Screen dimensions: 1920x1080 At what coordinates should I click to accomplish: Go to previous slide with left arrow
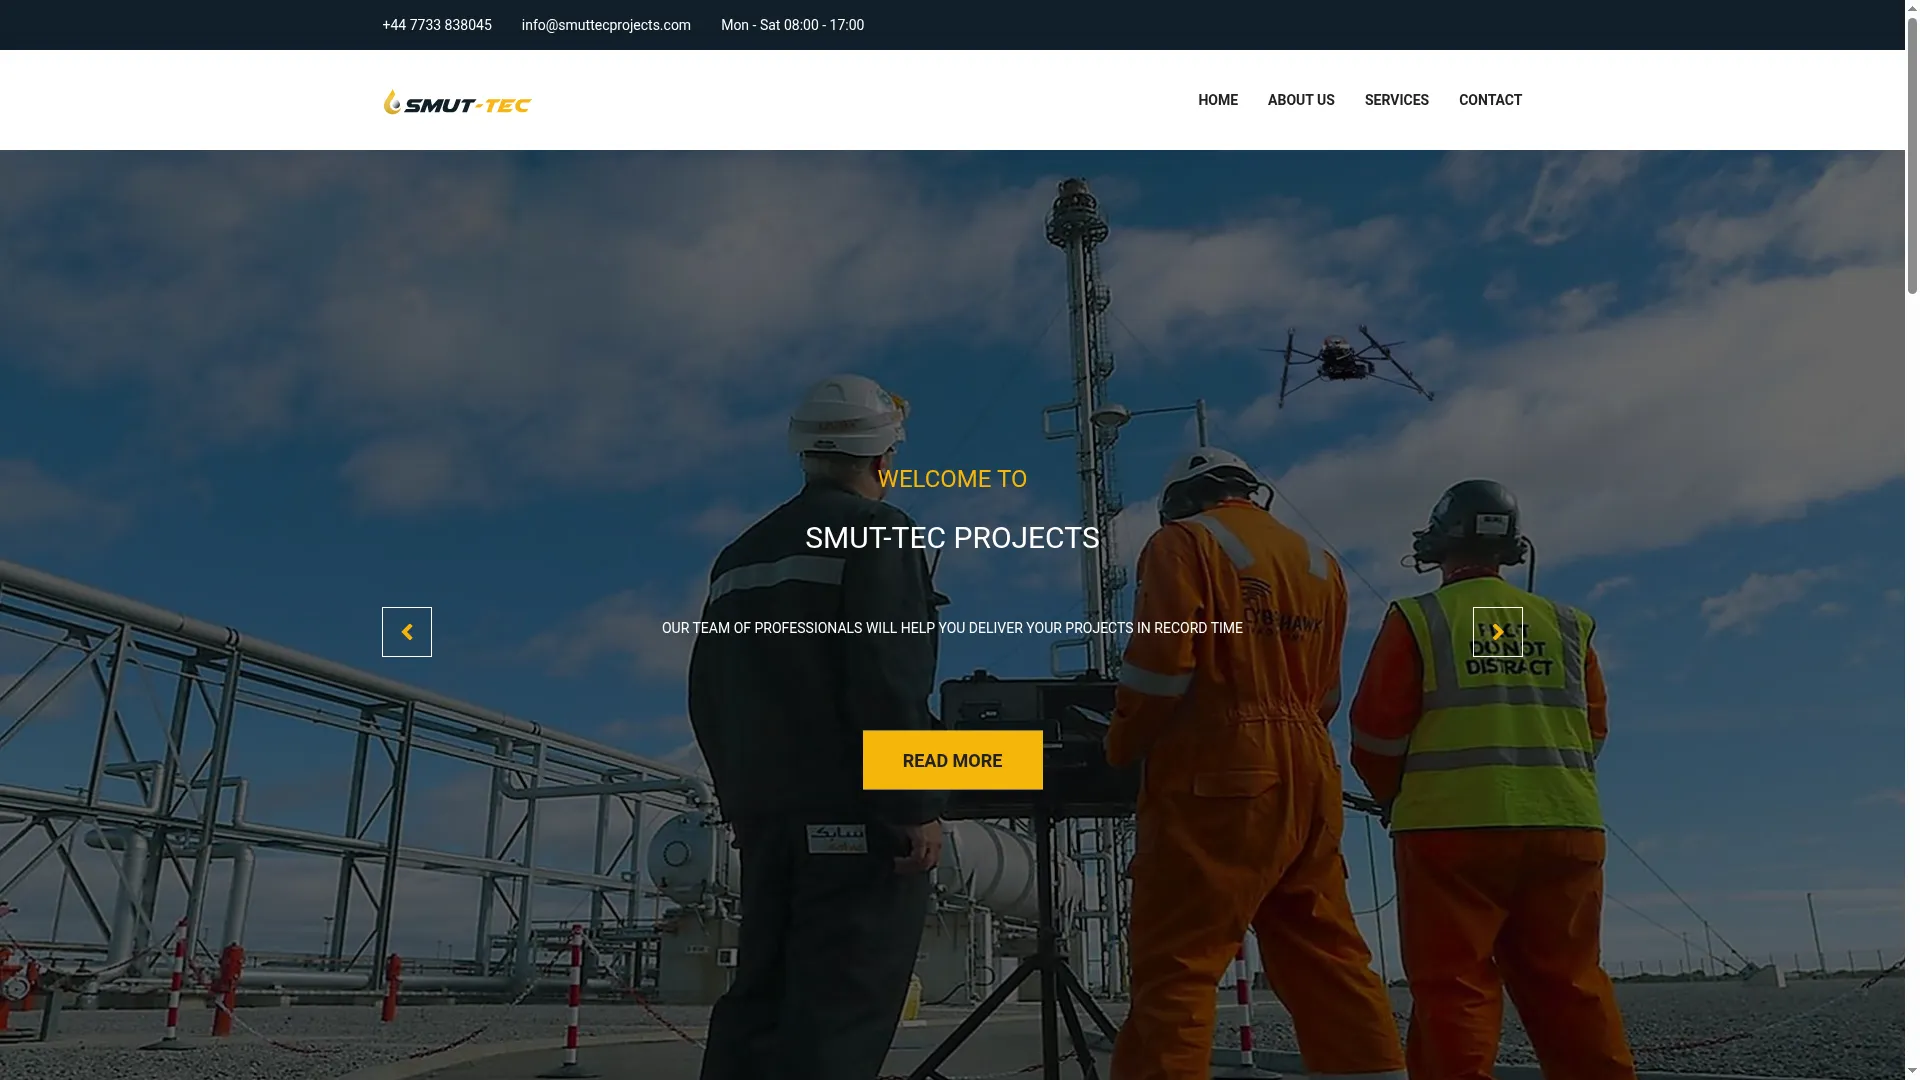coord(407,632)
